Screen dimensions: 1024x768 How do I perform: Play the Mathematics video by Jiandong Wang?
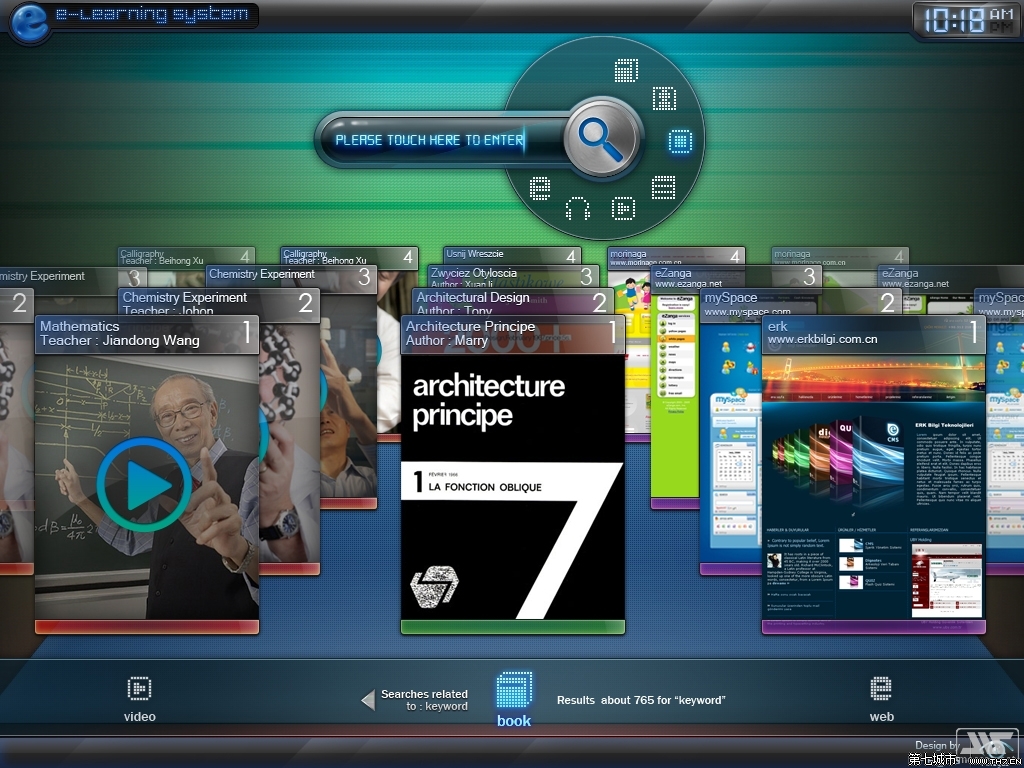(144, 484)
